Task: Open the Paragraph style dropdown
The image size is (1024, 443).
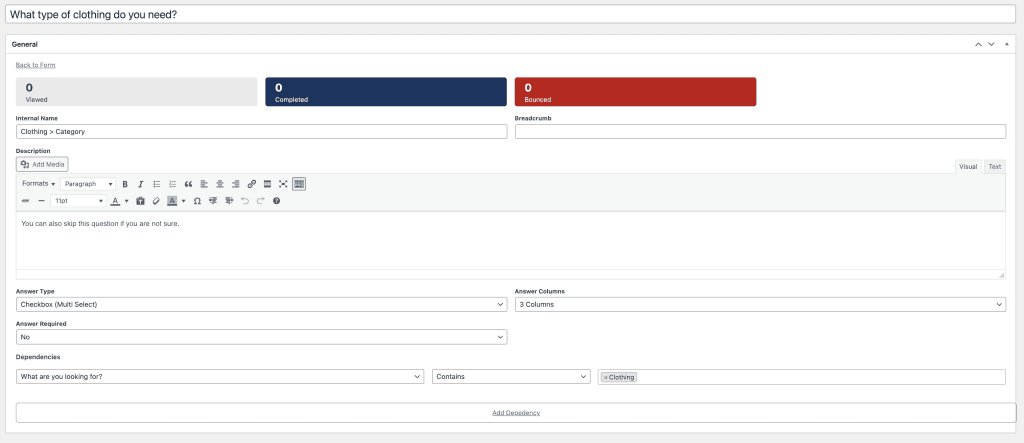Action: tap(88, 184)
